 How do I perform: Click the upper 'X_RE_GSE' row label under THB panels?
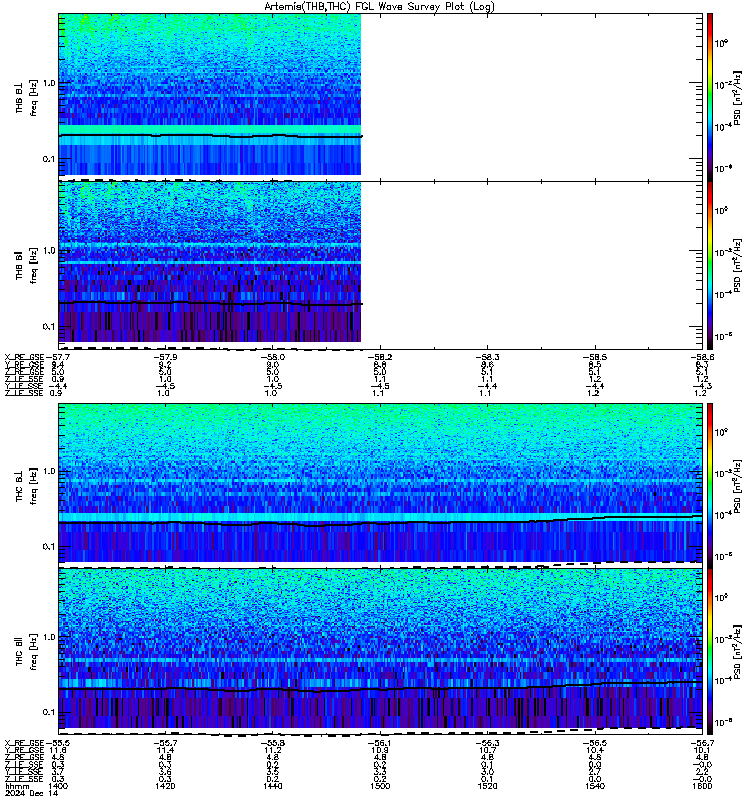tap(24, 357)
